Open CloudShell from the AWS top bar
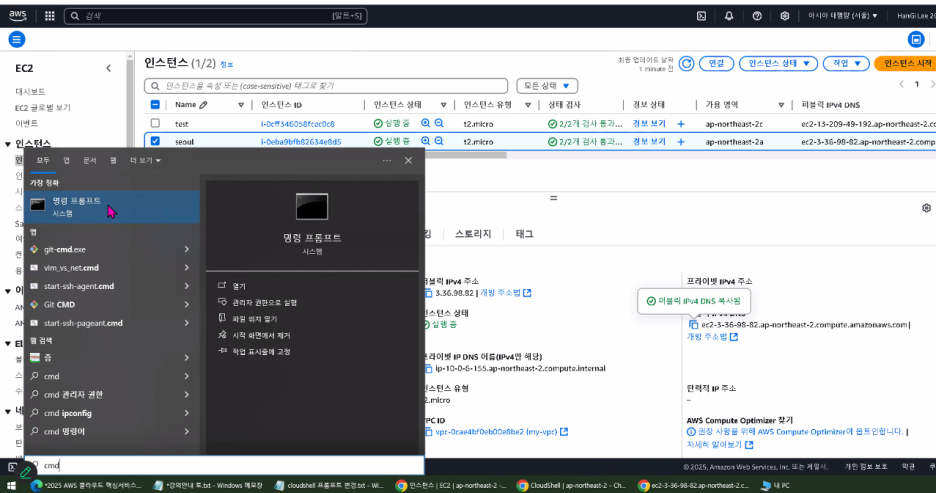The width and height of the screenshot is (936, 493). point(701,16)
